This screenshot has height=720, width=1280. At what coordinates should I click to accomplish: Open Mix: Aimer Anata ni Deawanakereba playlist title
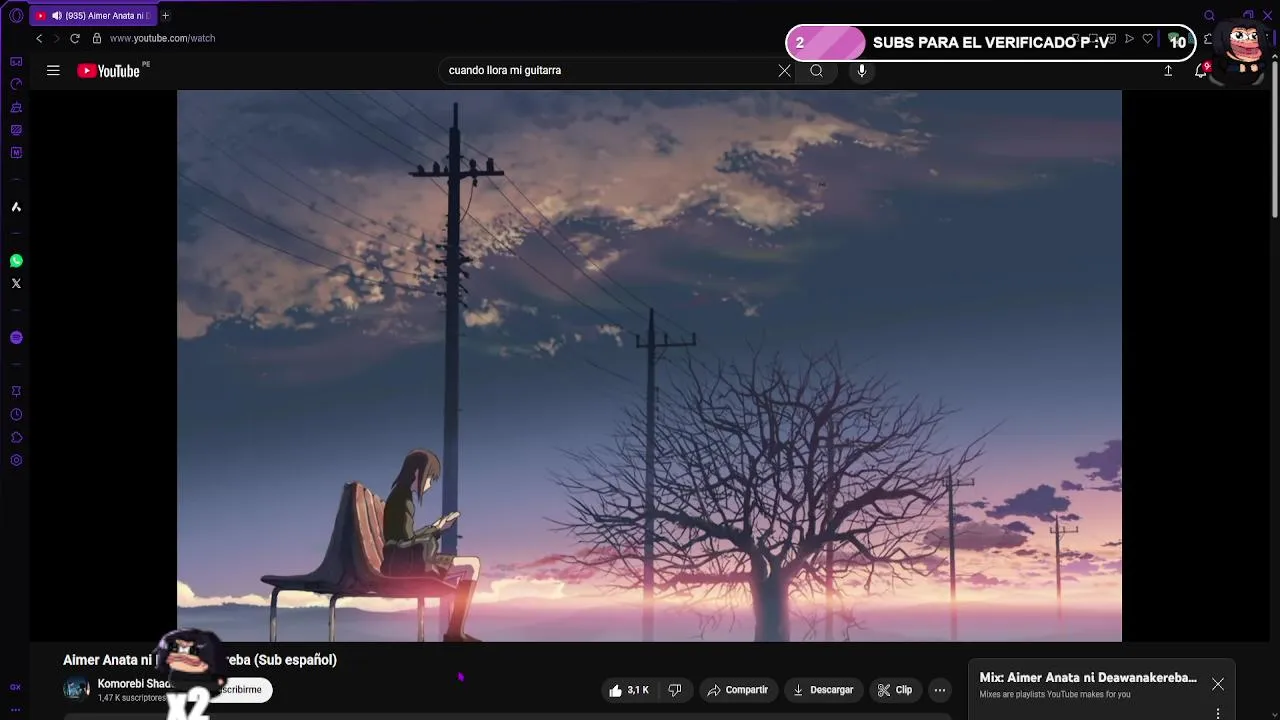pyautogui.click(x=1088, y=678)
